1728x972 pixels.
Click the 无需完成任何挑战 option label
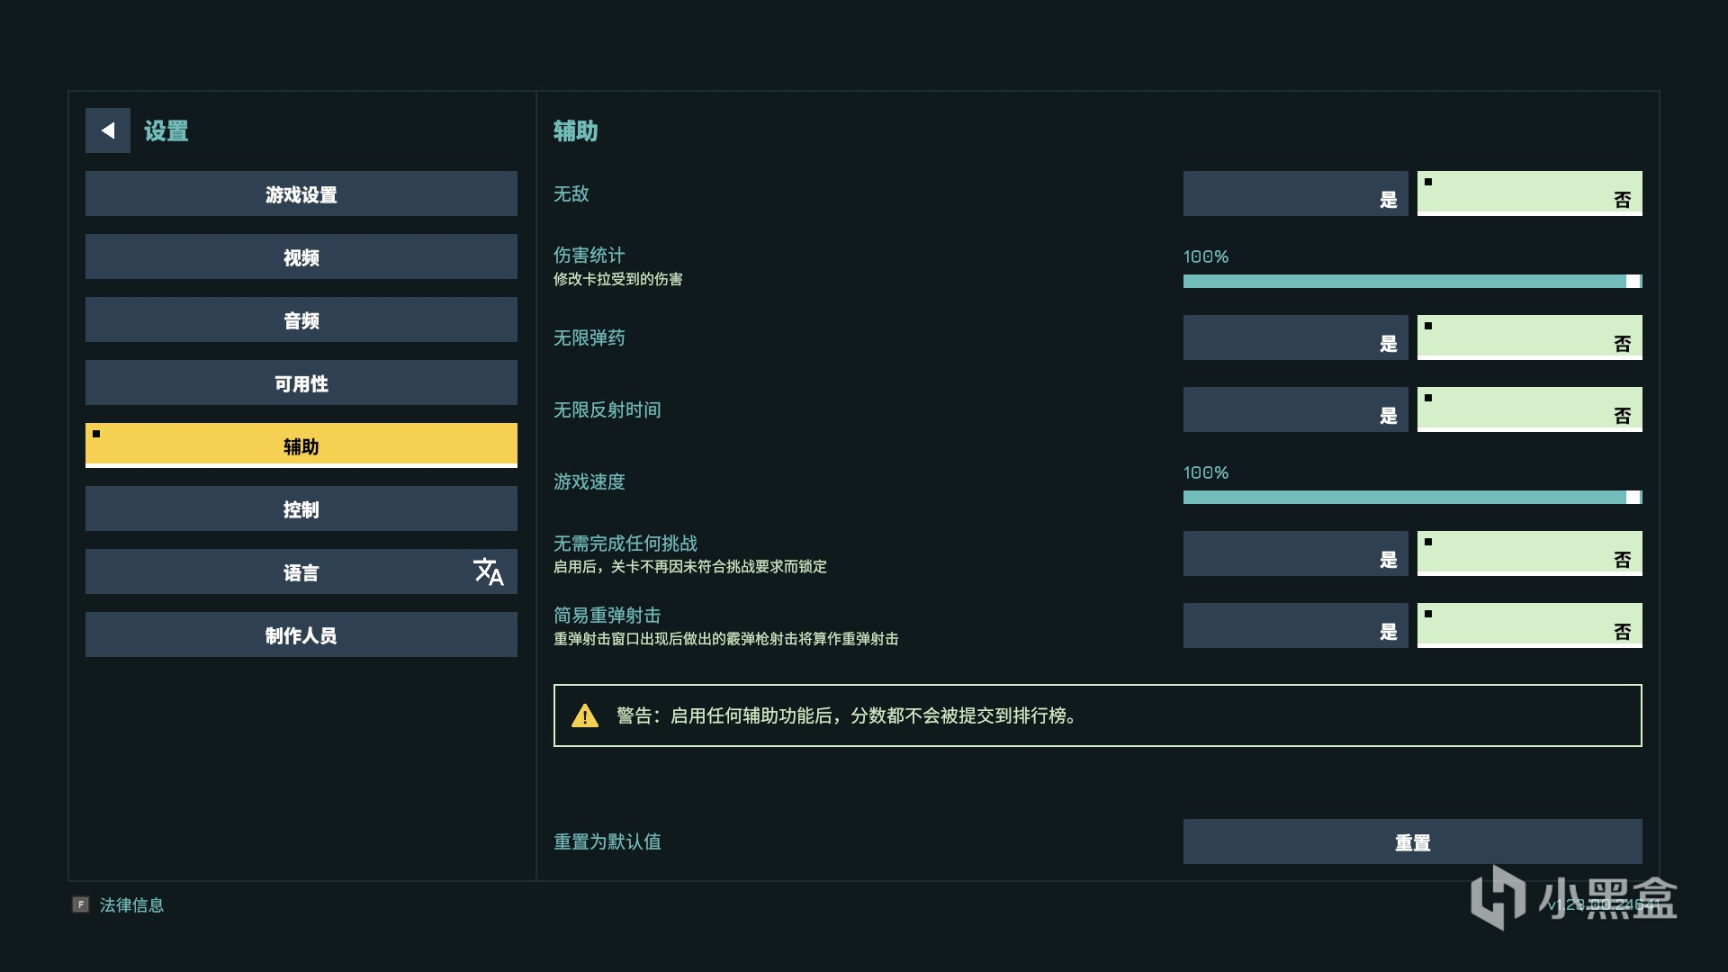coord(625,543)
